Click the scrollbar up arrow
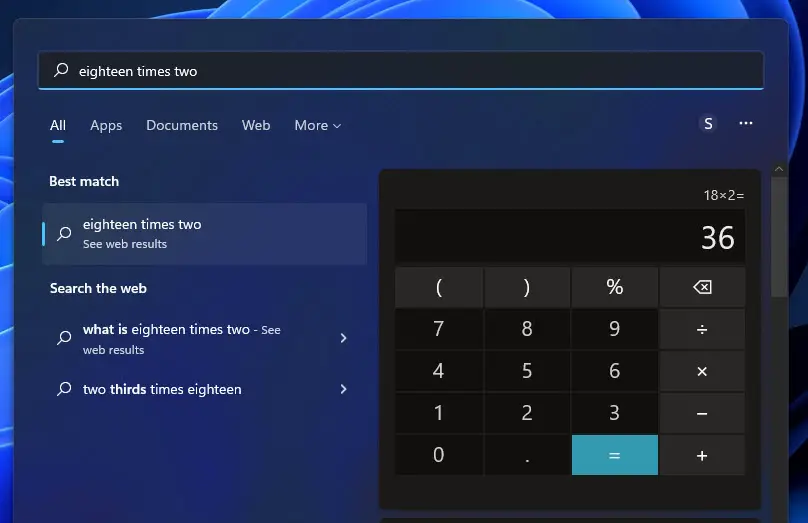This screenshot has width=808, height=523. 779,169
